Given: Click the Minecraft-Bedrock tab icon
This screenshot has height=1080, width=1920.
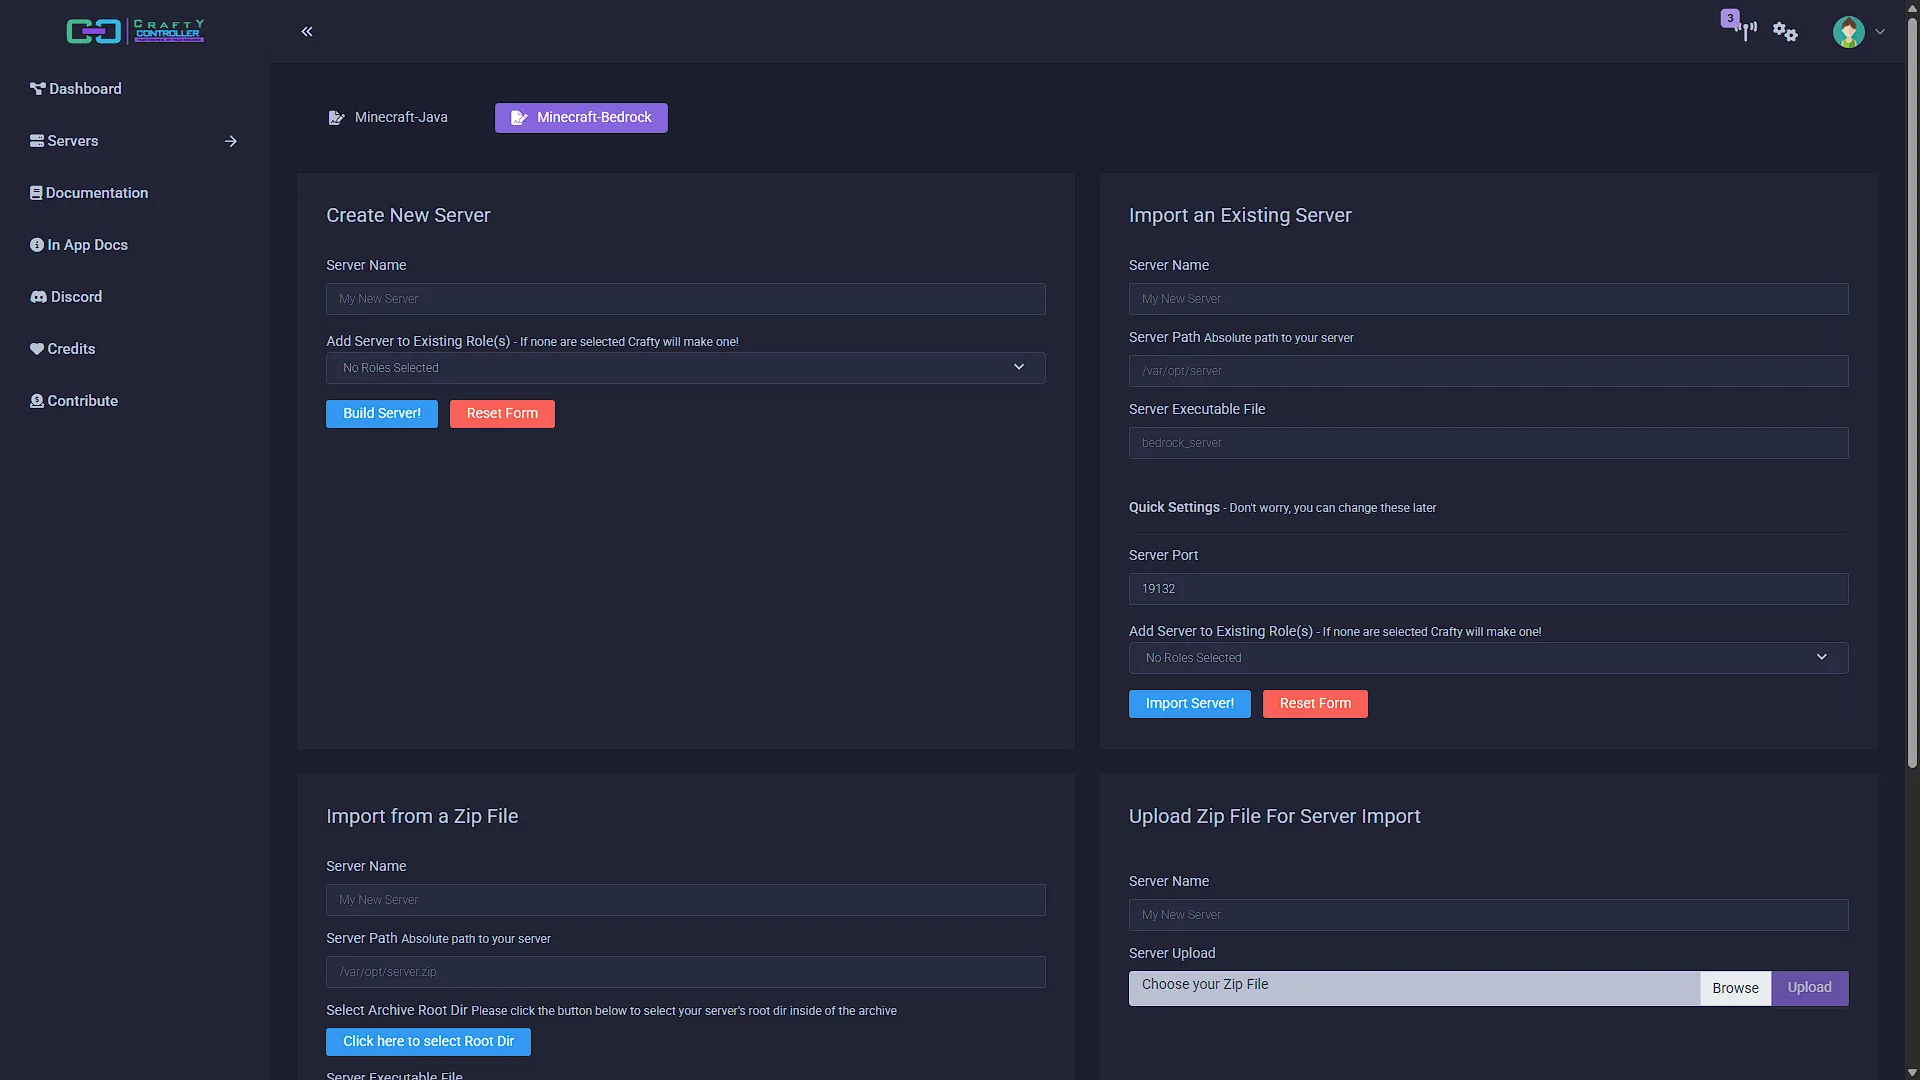Looking at the screenshot, I should coord(519,118).
